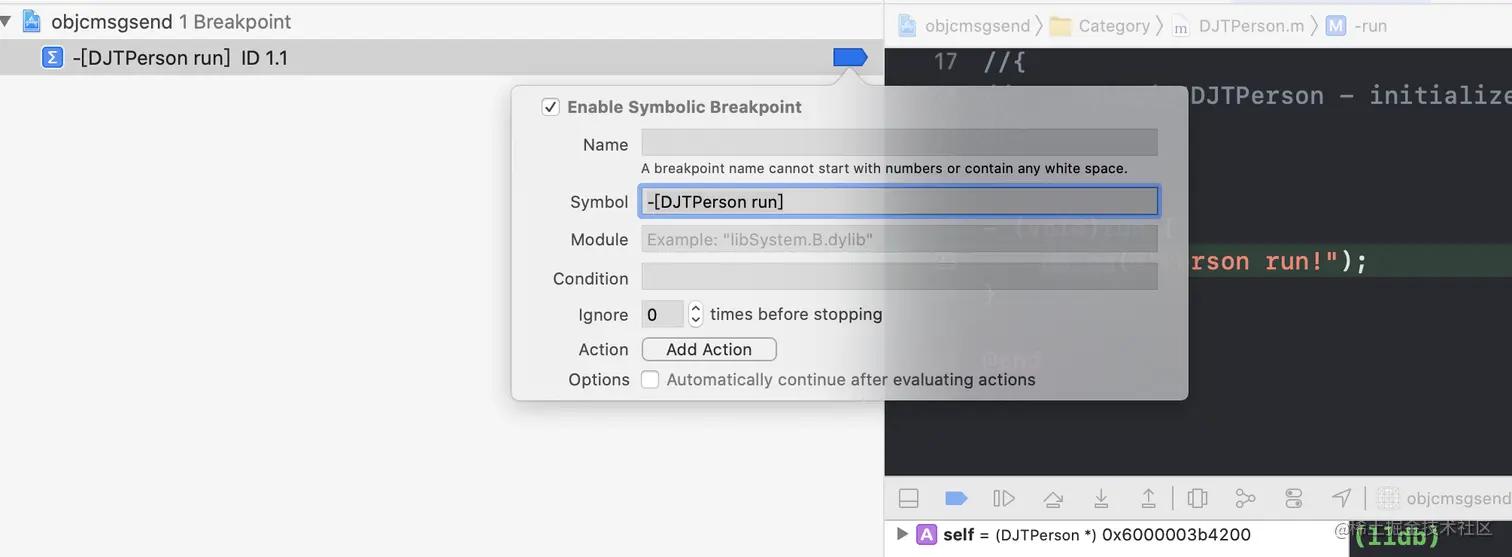Image resolution: width=1512 pixels, height=557 pixels.
Task: Click Simulate Location arrow icon
Action: pyautogui.click(x=1342, y=498)
